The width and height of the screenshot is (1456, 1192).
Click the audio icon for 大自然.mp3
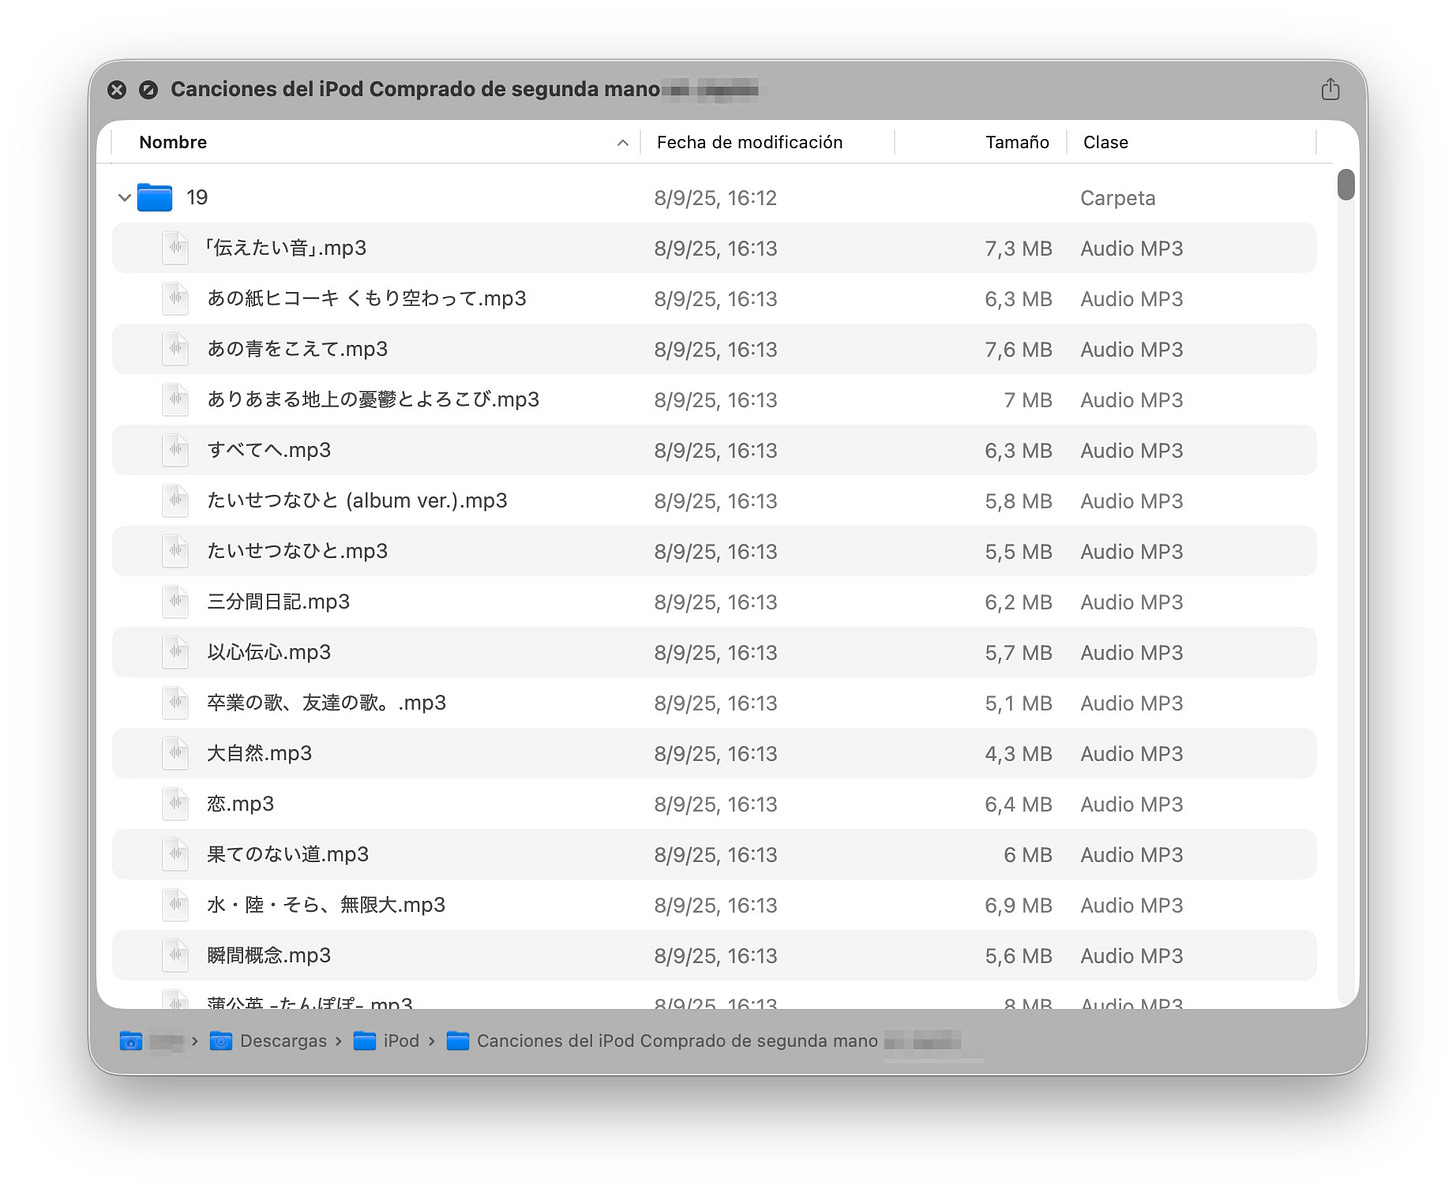click(175, 753)
